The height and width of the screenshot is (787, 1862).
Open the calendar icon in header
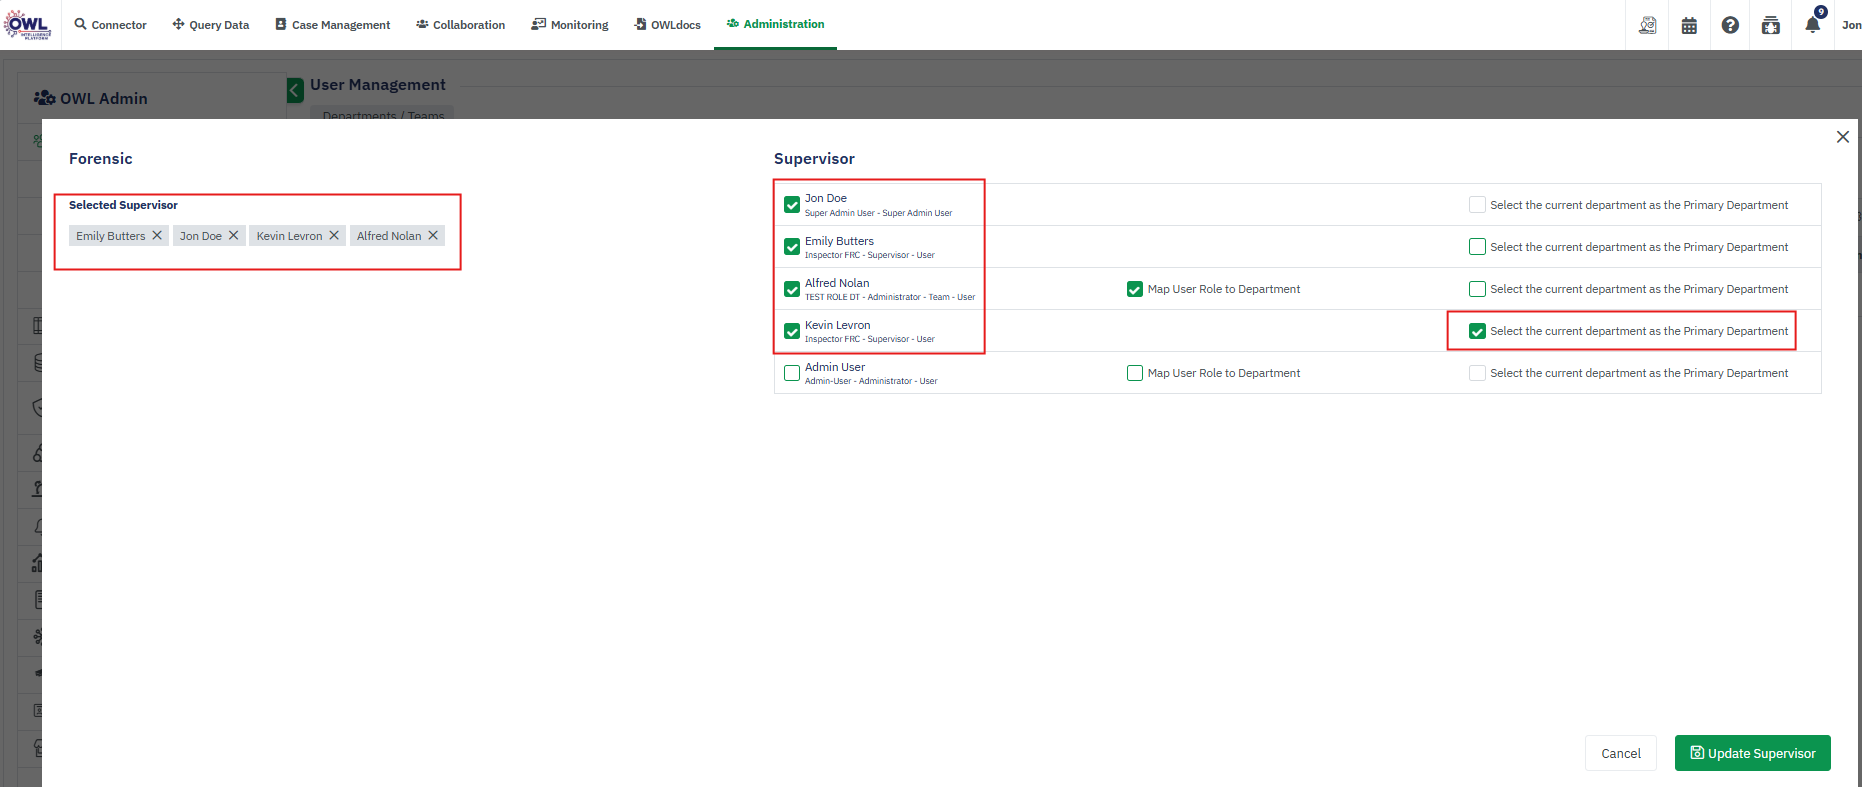(1689, 25)
